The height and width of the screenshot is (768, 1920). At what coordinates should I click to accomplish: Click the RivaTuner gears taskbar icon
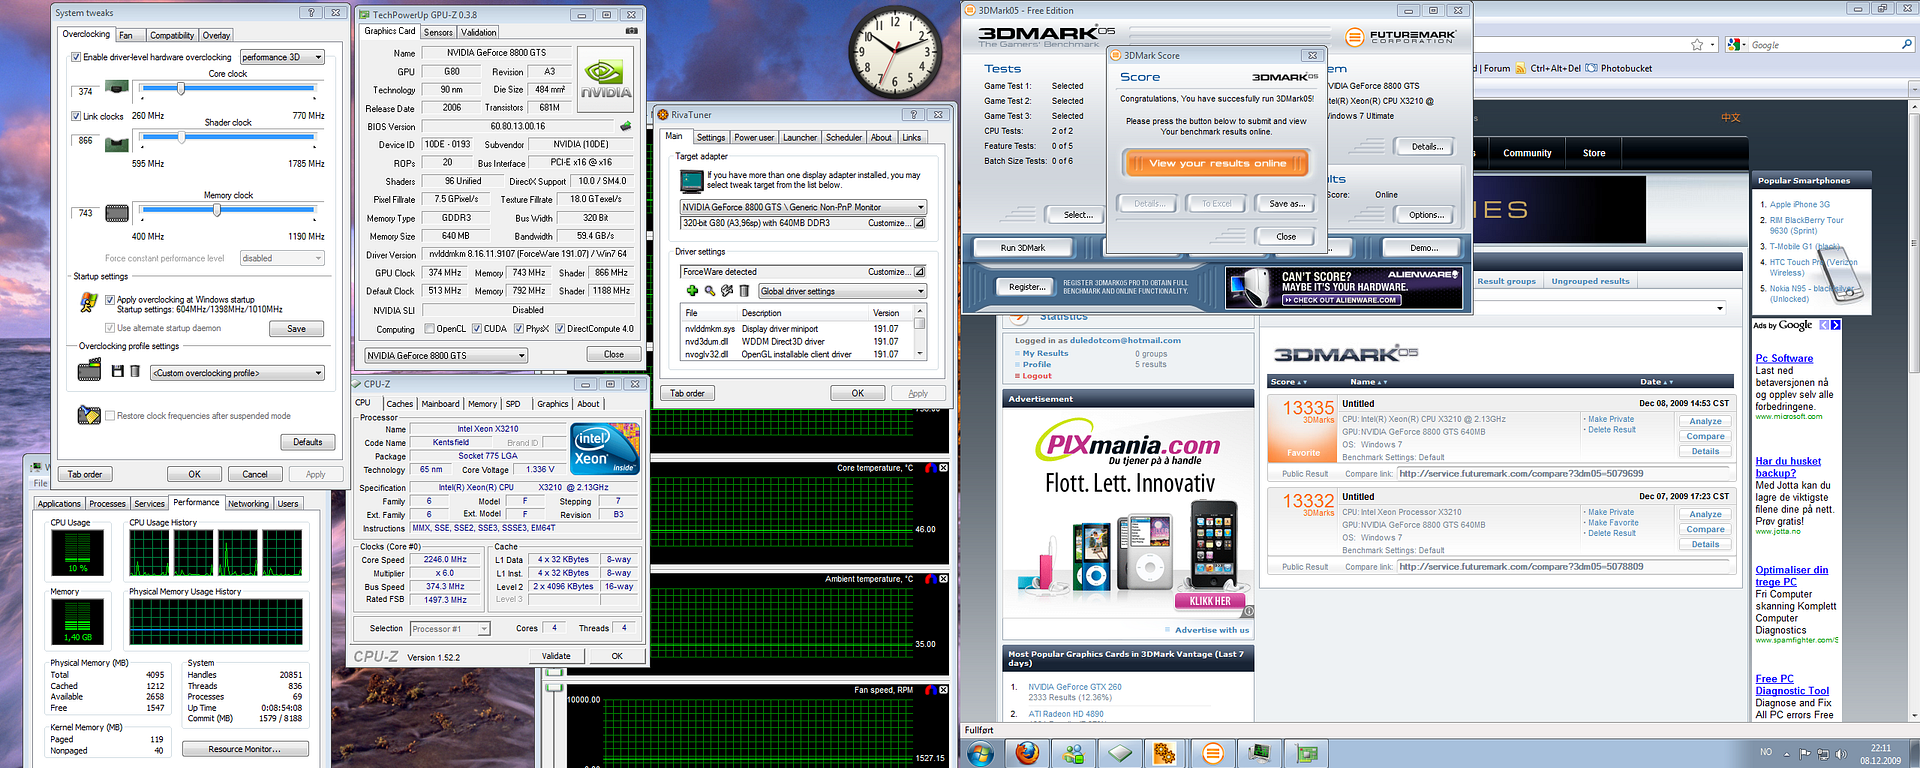point(1165,753)
